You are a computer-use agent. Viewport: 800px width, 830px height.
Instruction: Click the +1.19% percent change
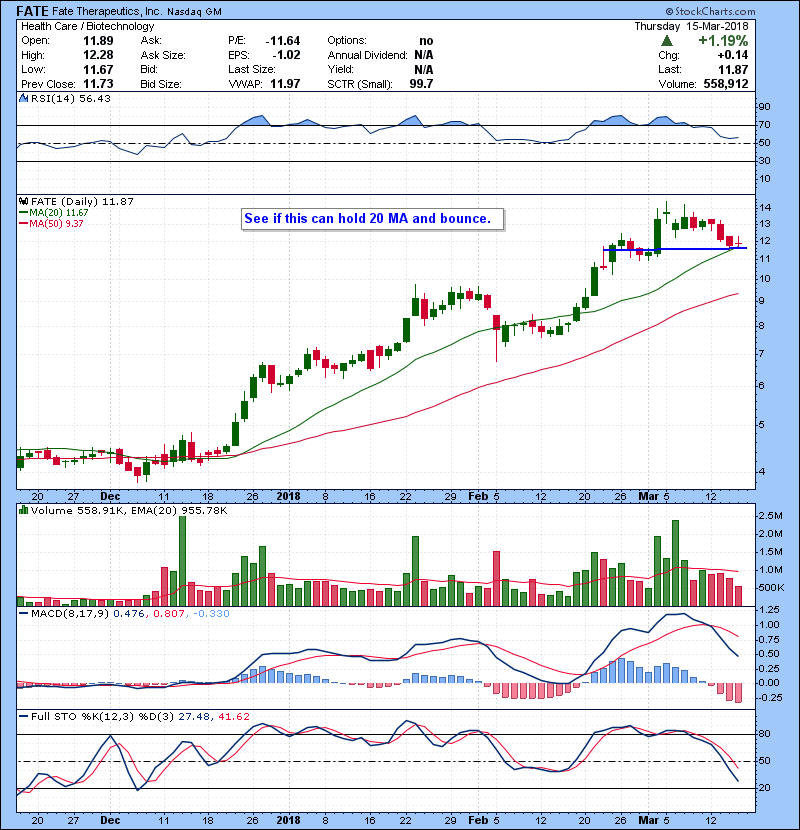pos(723,41)
